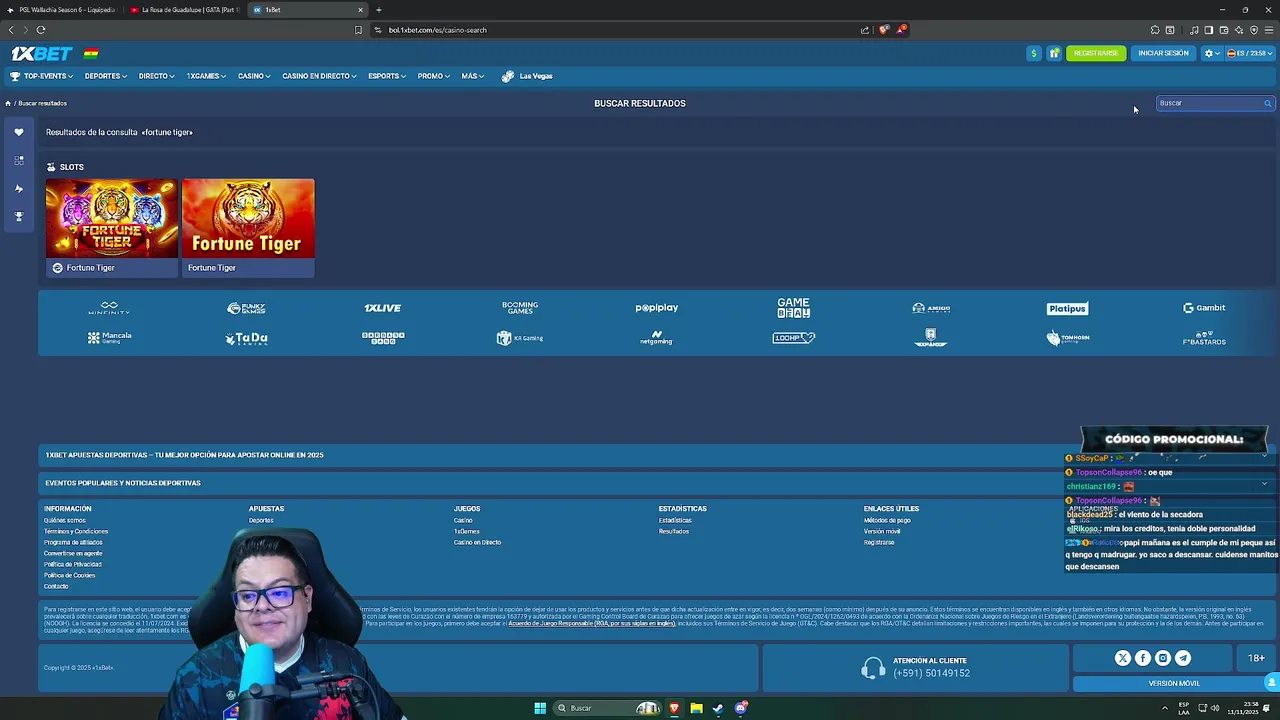Open Casino en Directo footer link
This screenshot has width=1280, height=720.
(x=477, y=542)
